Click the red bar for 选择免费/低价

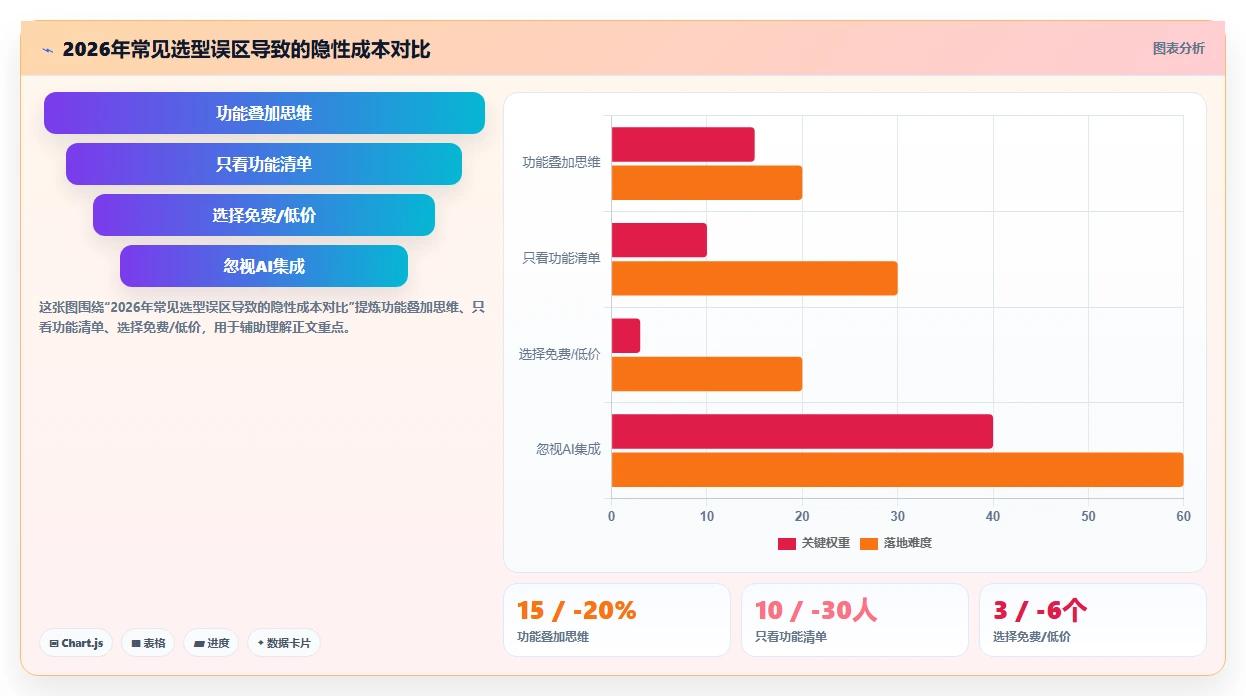626,336
